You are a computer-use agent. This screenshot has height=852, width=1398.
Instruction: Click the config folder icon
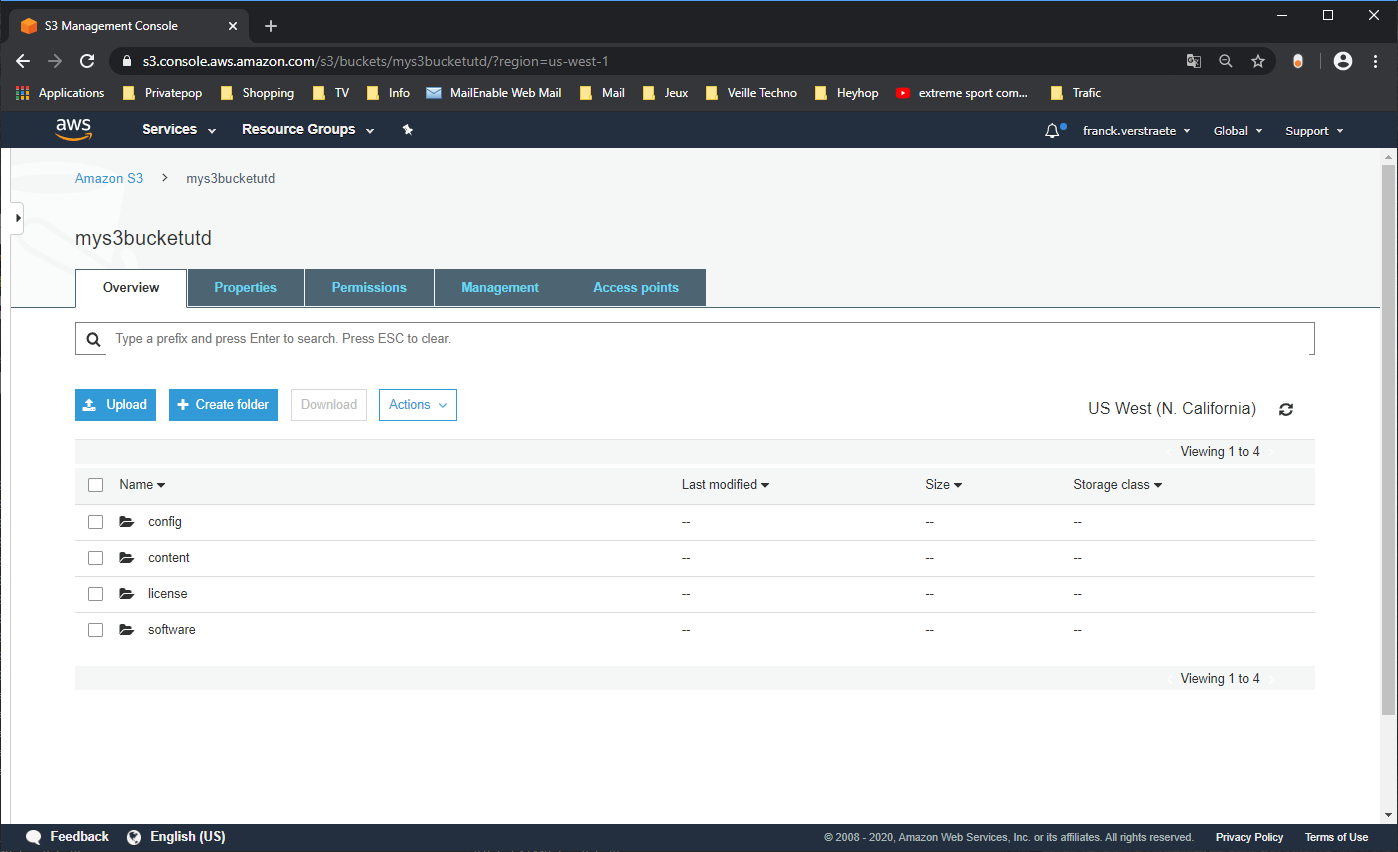coord(127,522)
